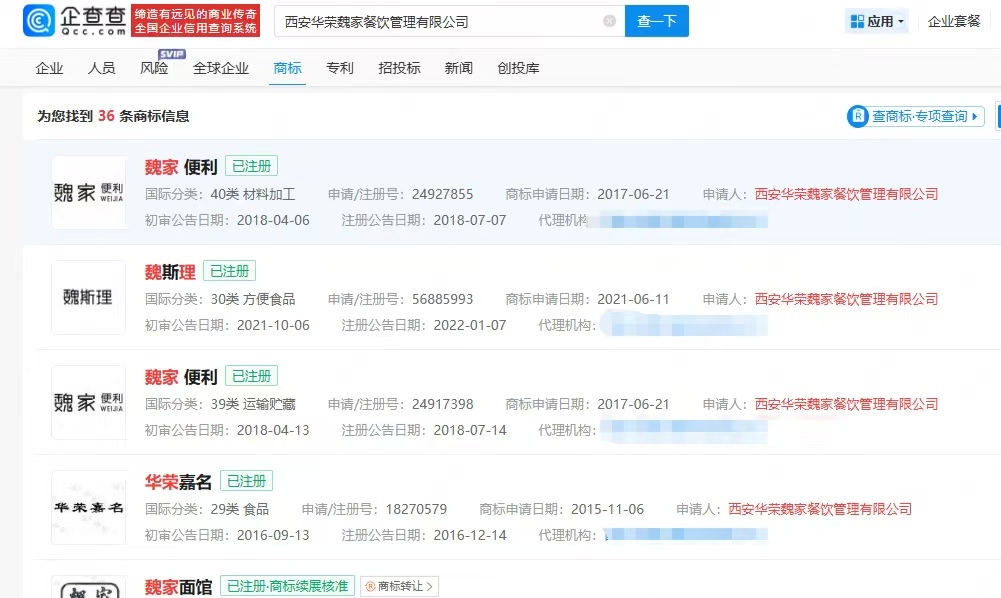The height and width of the screenshot is (598, 1001).
Task: Open 魏家便利 title with number 24927855
Action: click(181, 167)
